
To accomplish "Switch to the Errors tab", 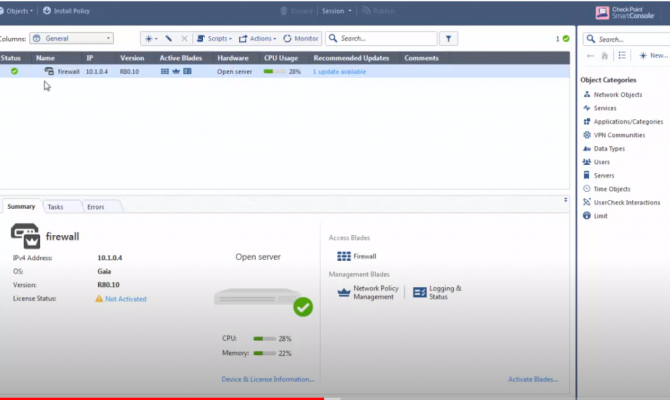I will click(96, 207).
